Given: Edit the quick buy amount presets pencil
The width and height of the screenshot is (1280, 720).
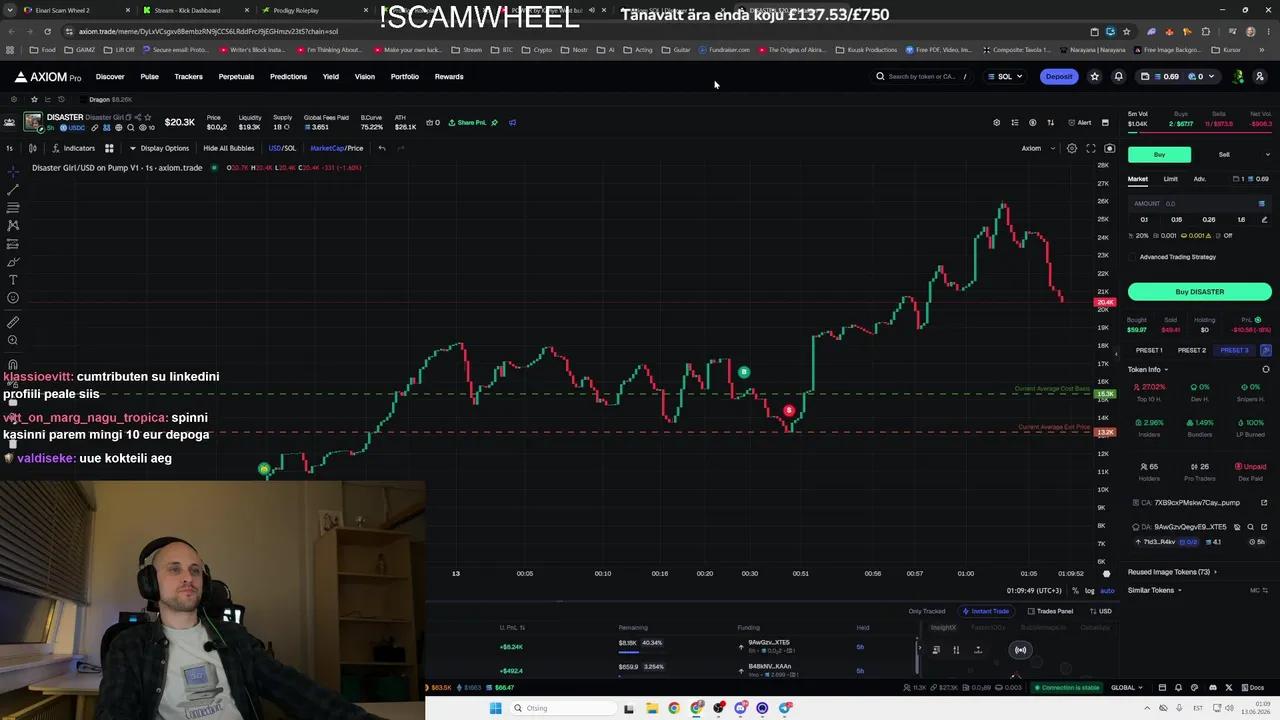Looking at the screenshot, I should [x=1264, y=219].
